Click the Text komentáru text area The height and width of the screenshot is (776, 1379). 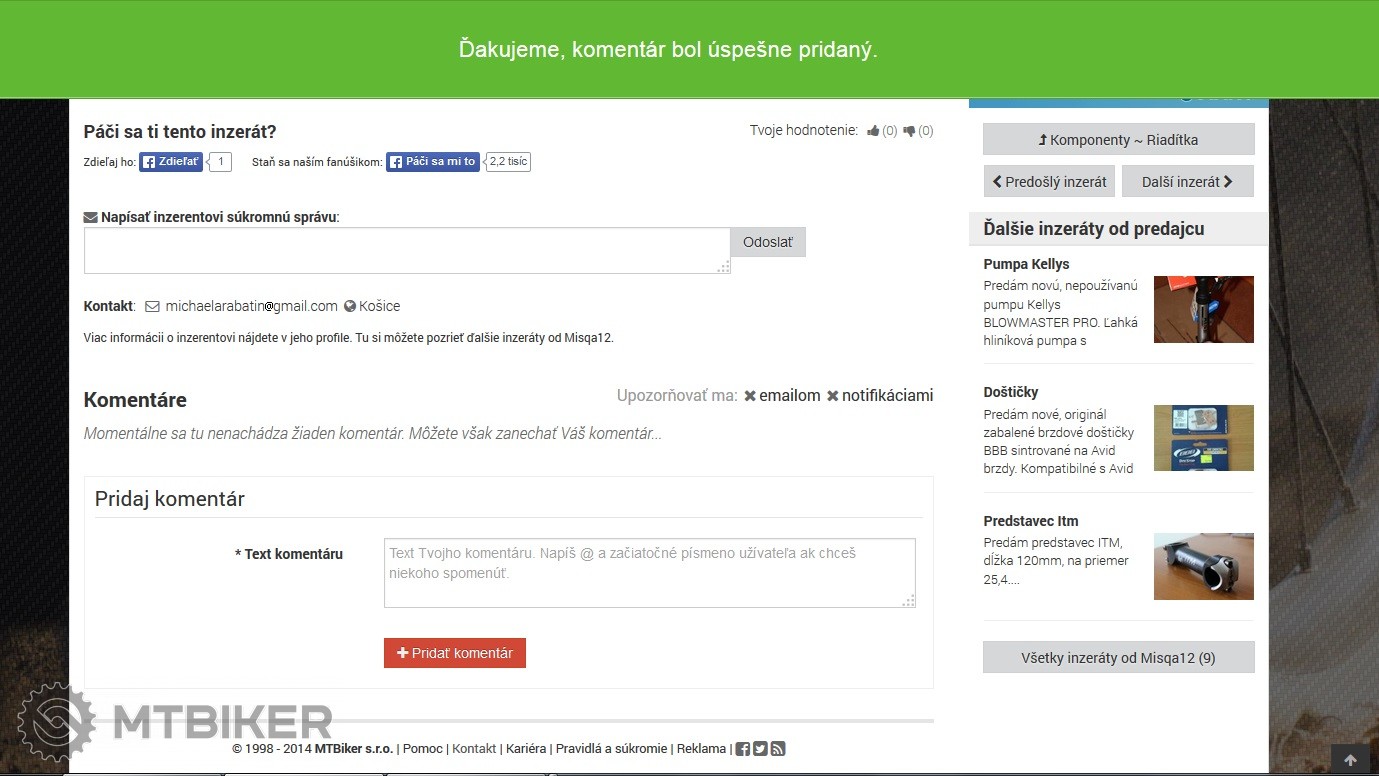pyautogui.click(x=649, y=573)
